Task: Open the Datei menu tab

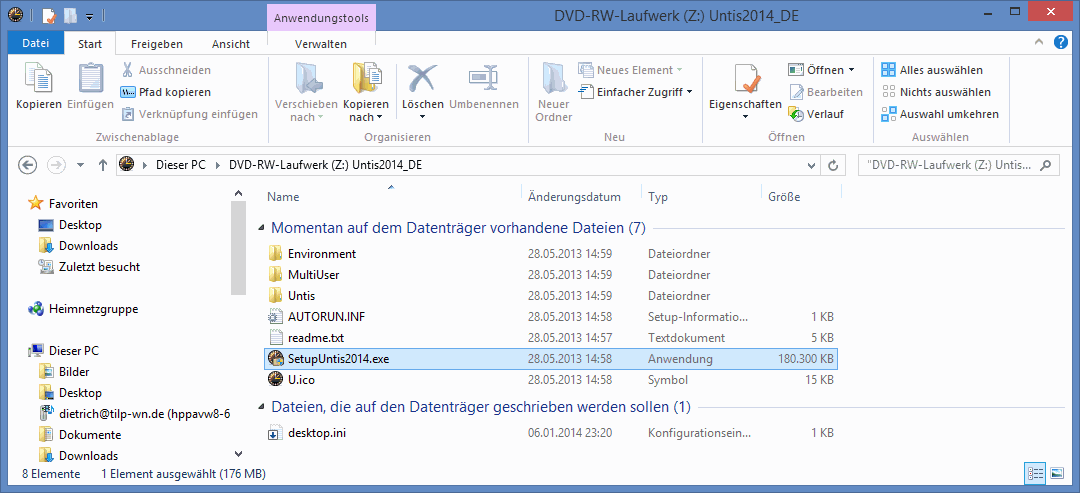Action: pos(35,44)
